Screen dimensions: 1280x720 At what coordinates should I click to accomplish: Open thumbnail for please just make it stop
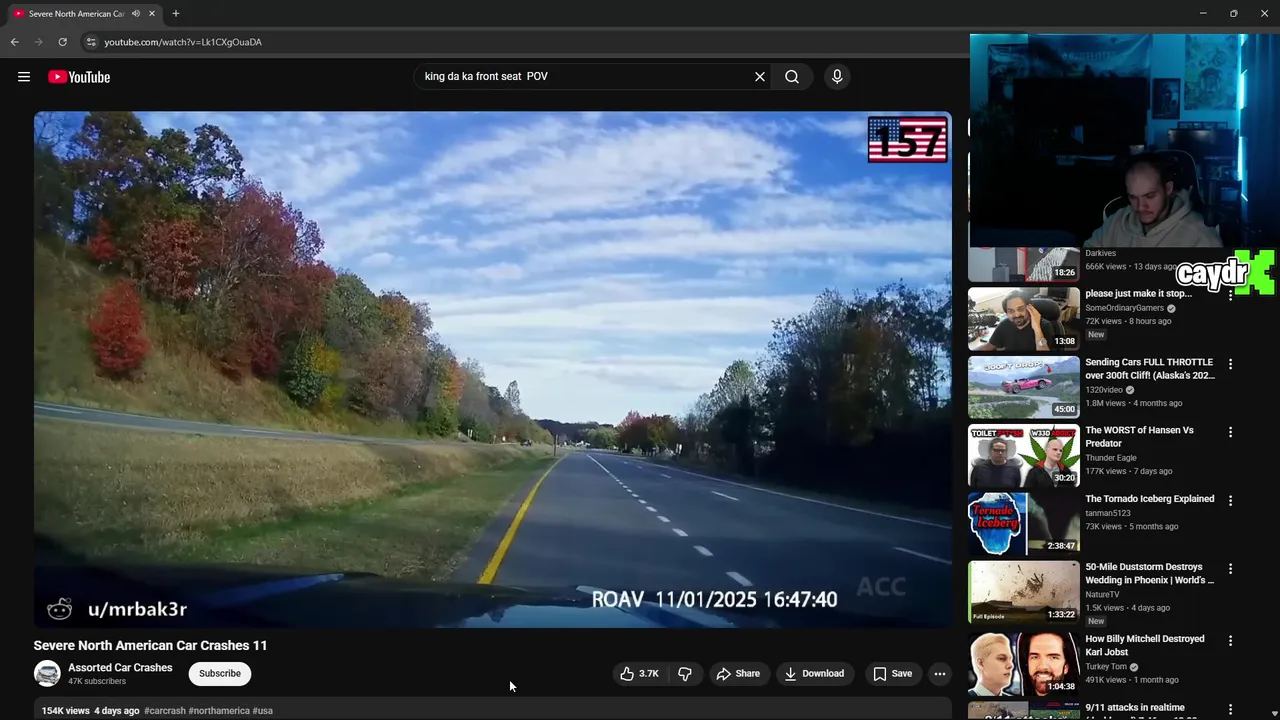click(x=1024, y=319)
